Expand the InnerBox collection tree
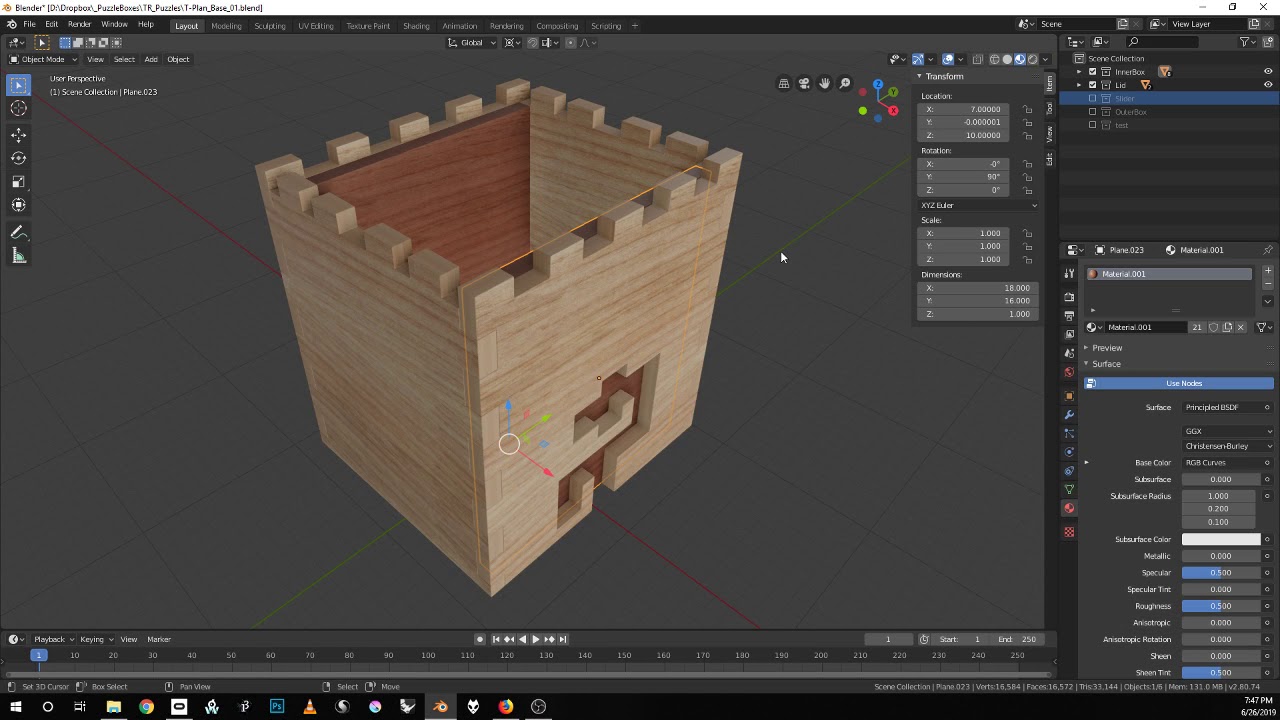 (1079, 72)
